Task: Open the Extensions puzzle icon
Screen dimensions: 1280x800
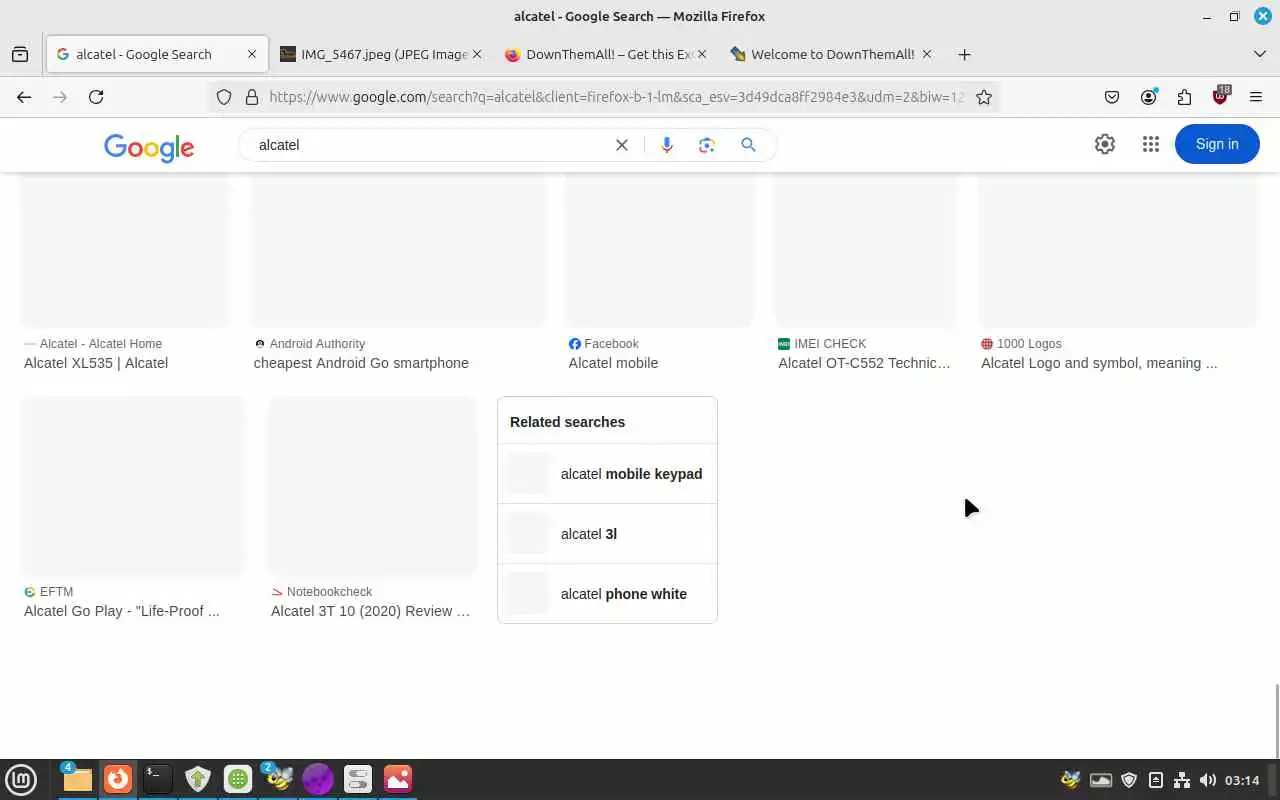Action: 1185,97
